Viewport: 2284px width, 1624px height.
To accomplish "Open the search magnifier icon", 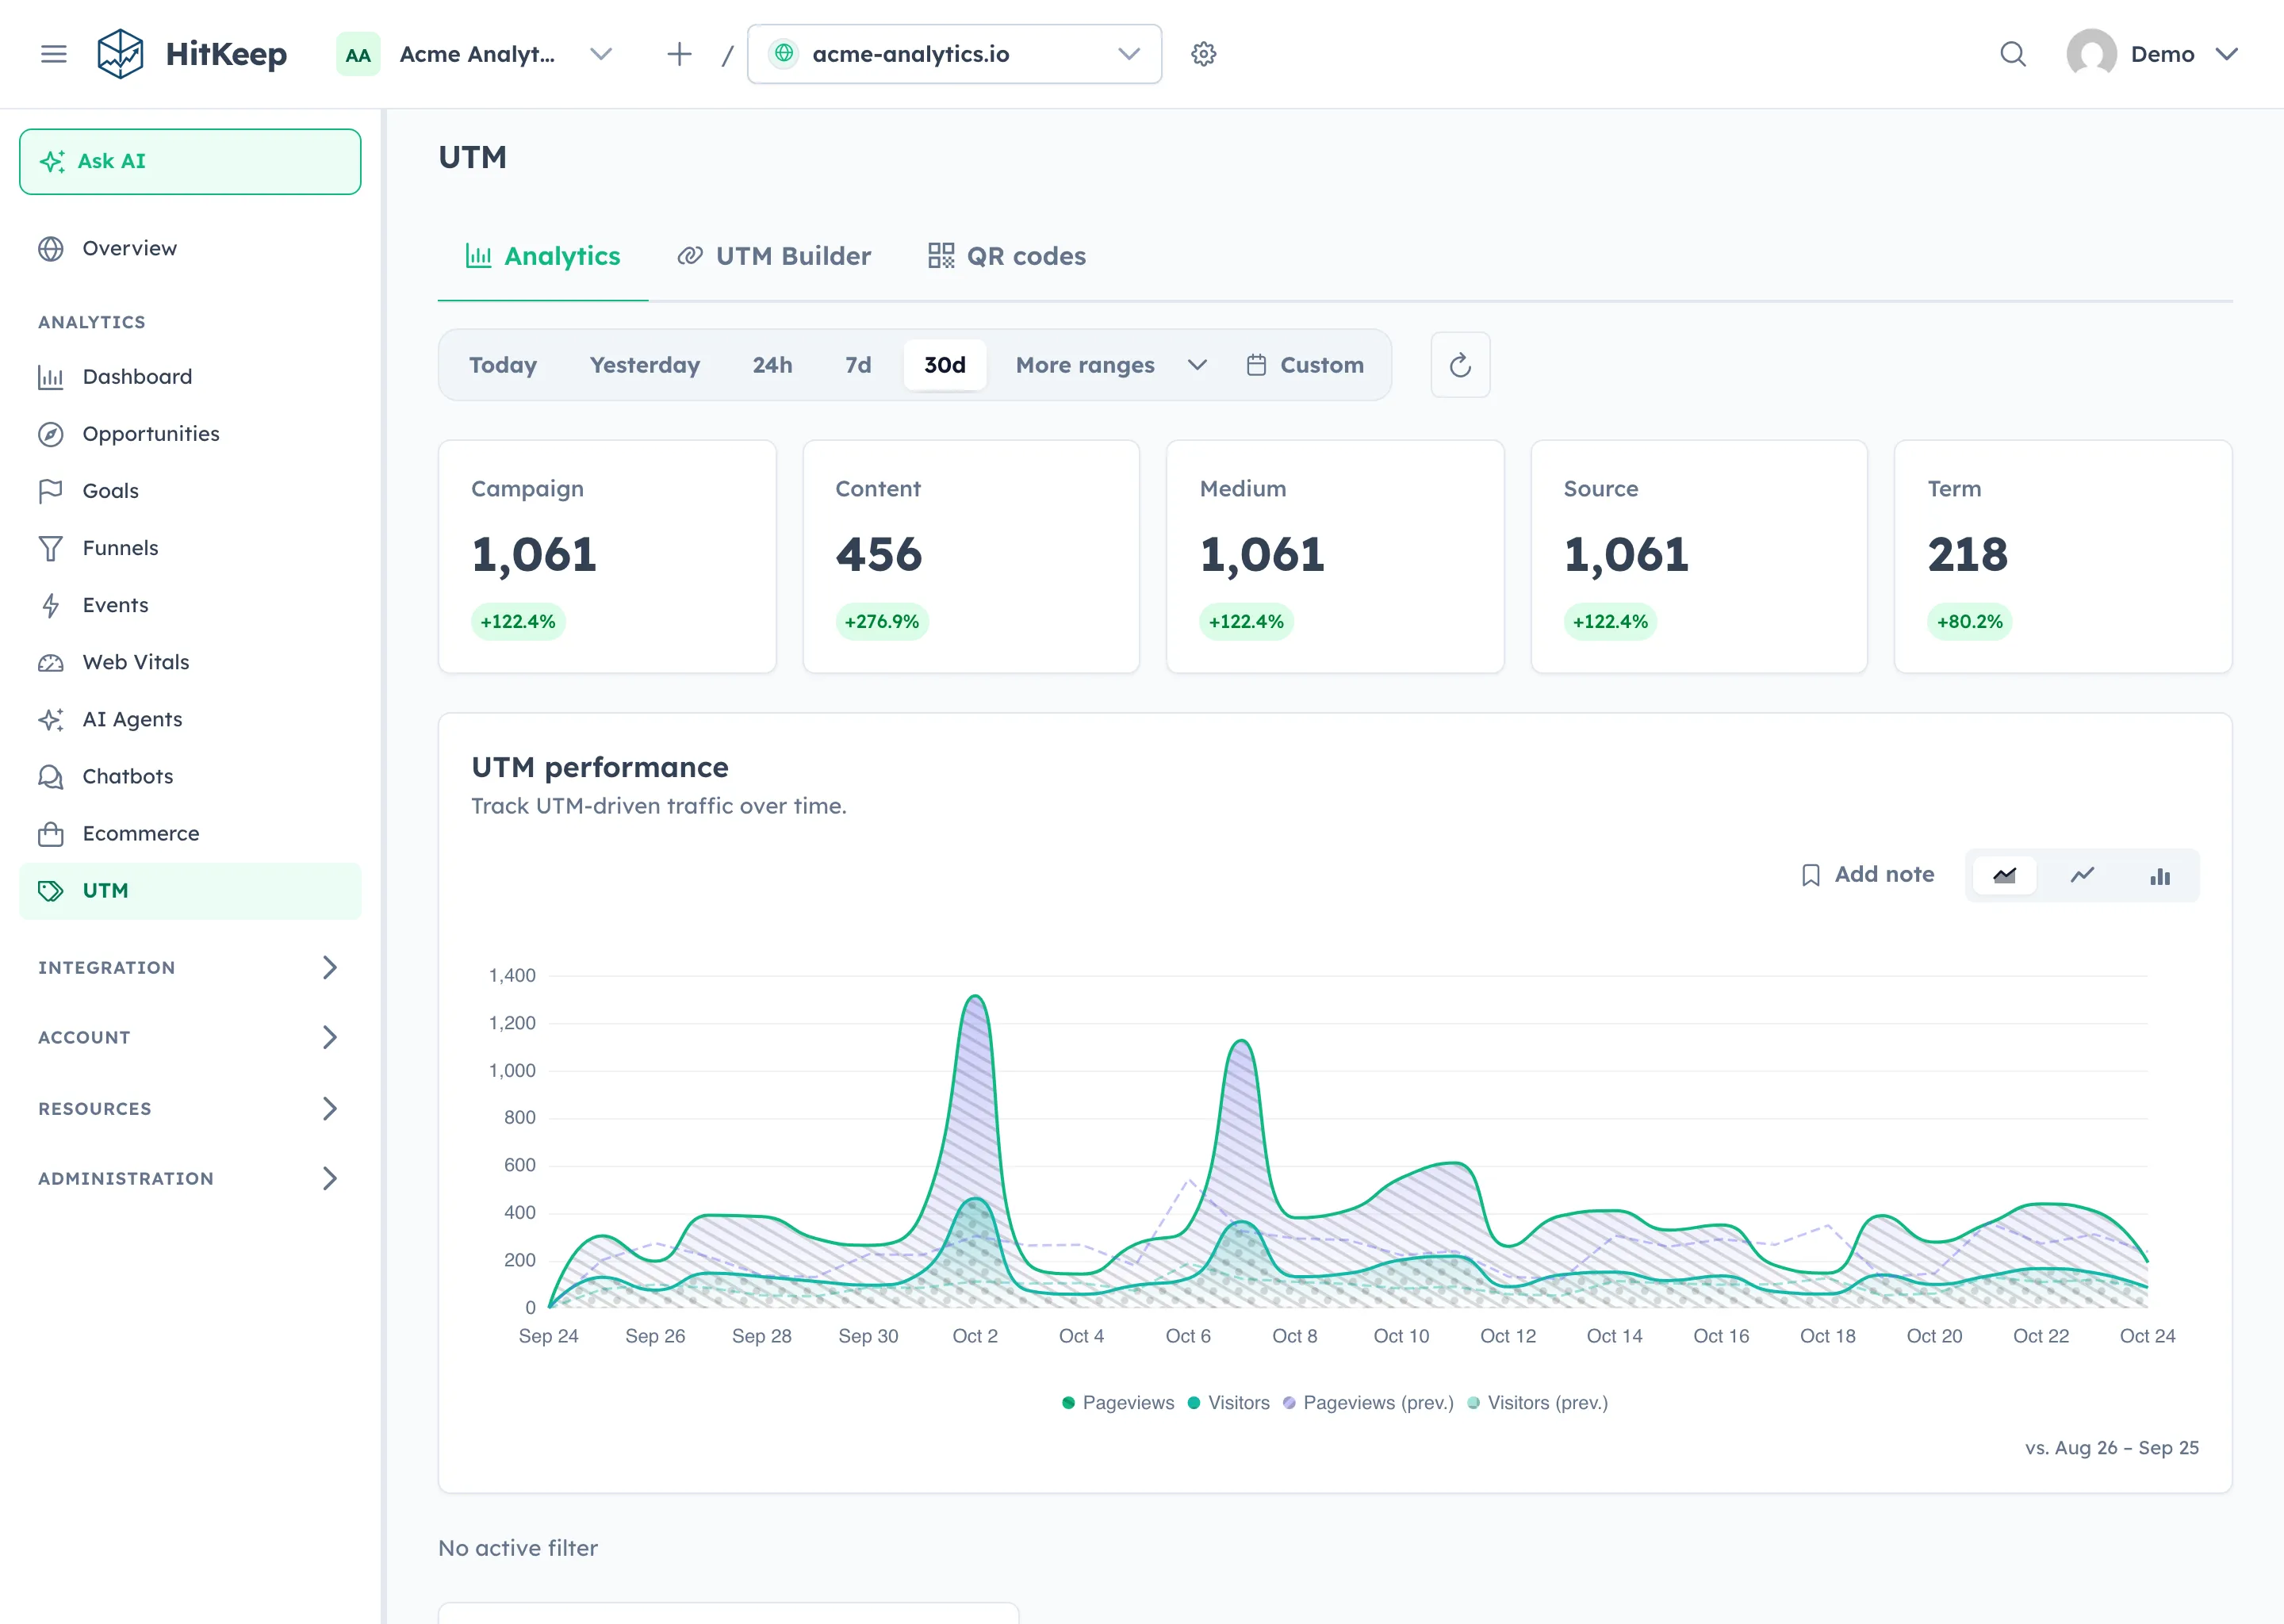I will [x=2013, y=54].
